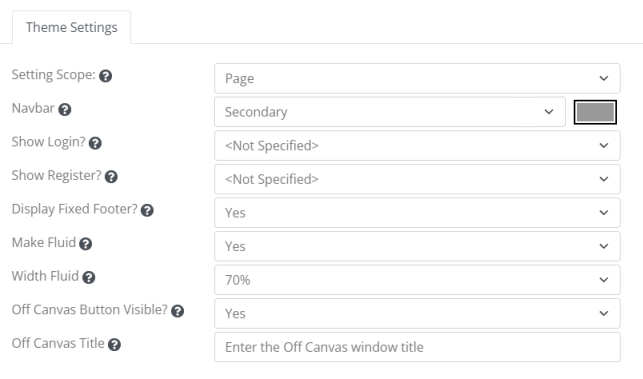Open the Display Fixed Footer? dropdown
Screen dimensions: 643x379
[x=417, y=212]
